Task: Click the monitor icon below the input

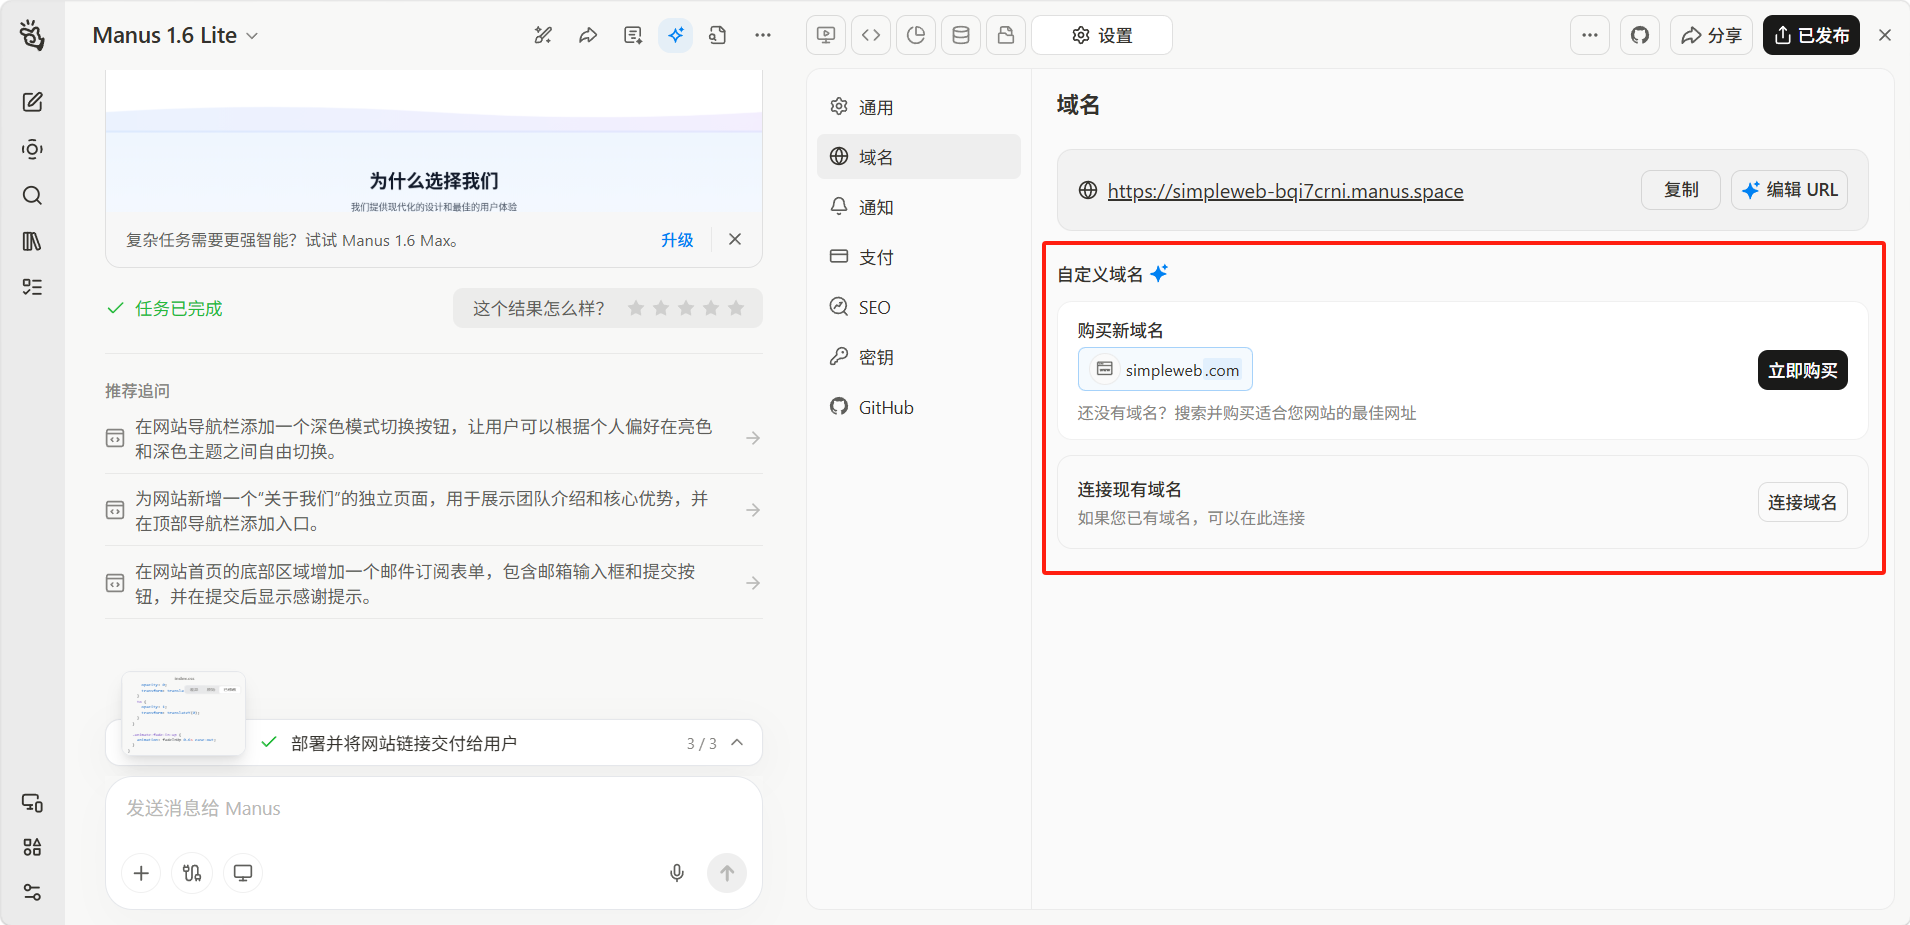Action: (243, 873)
